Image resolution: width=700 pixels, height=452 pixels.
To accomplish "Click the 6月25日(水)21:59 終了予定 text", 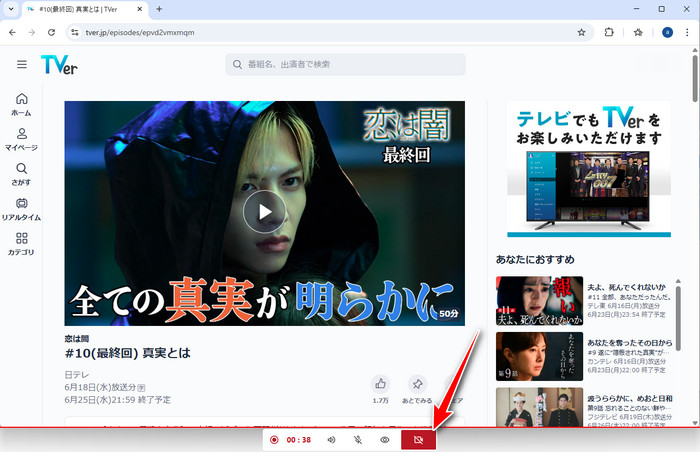I will [x=117, y=400].
